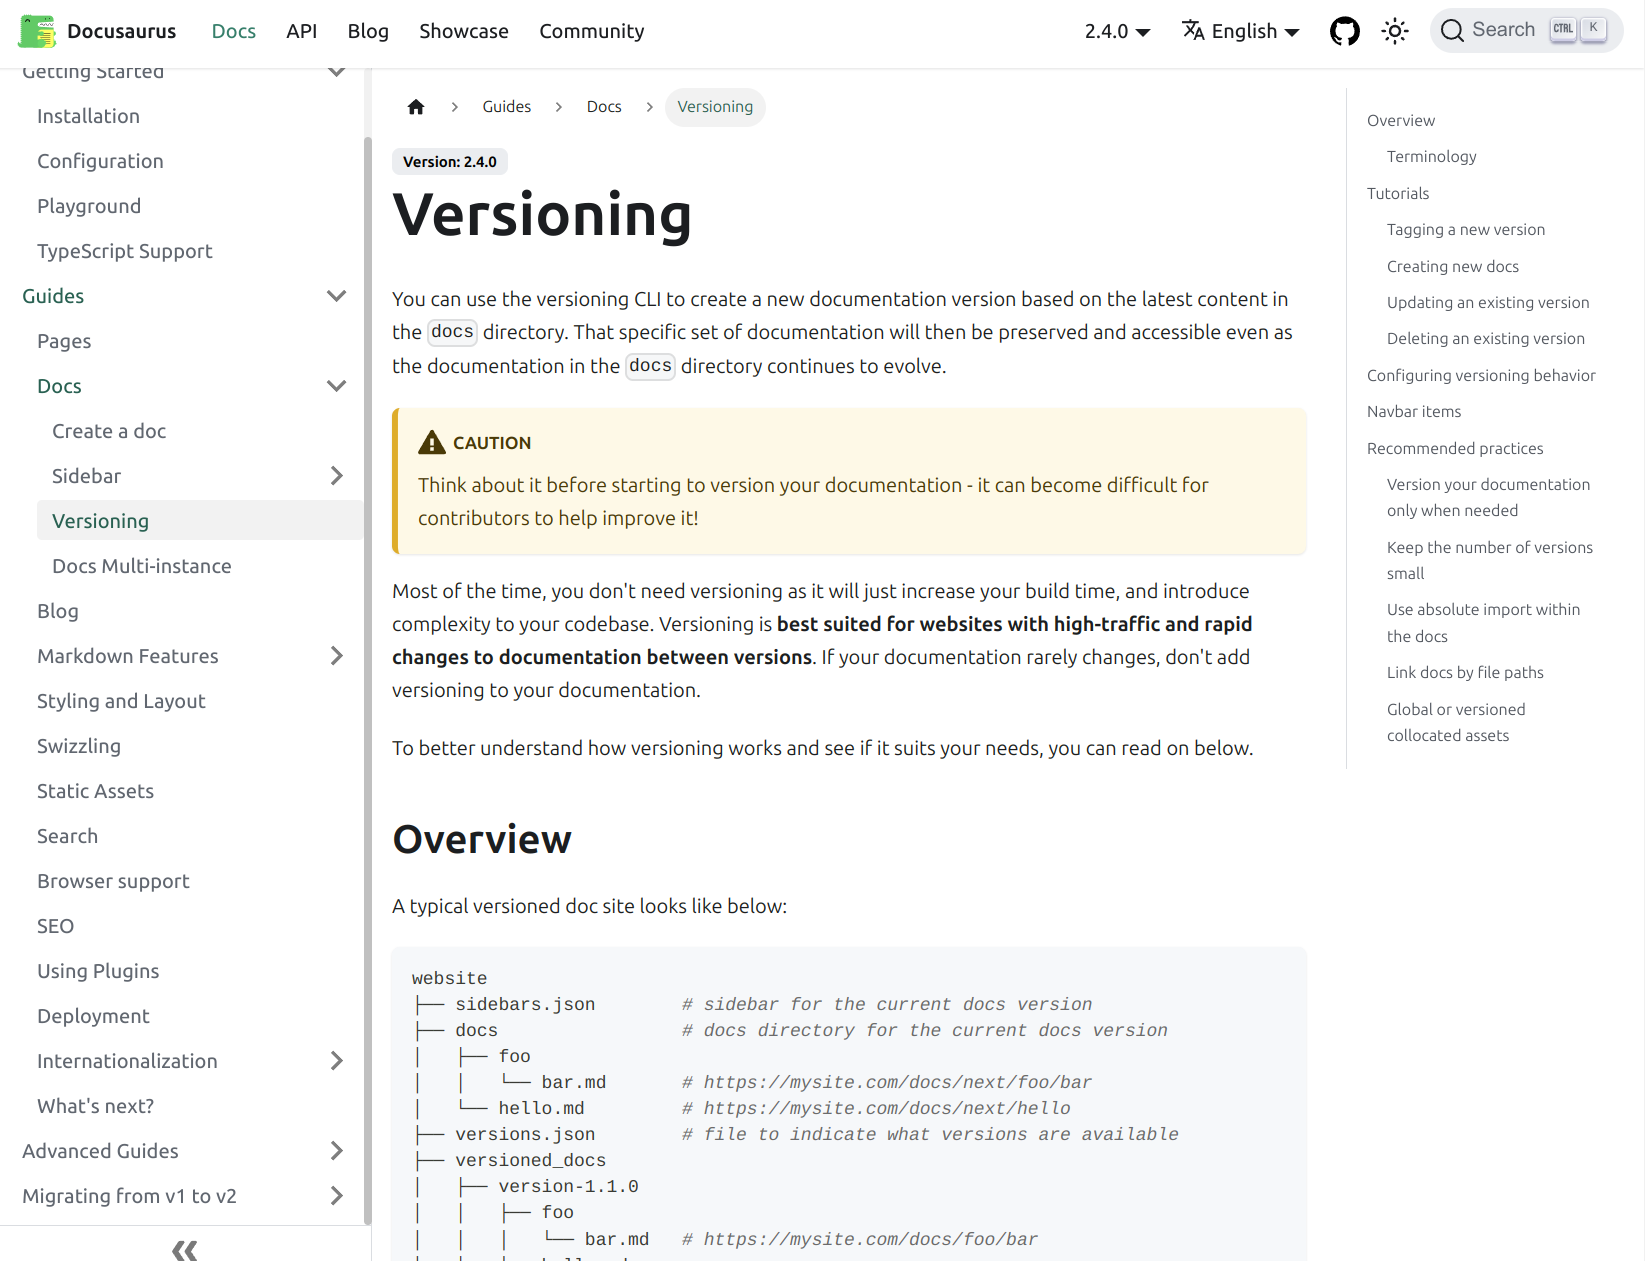The height and width of the screenshot is (1261, 1645).
Task: Click the home breadcrumb icon
Action: tap(416, 107)
